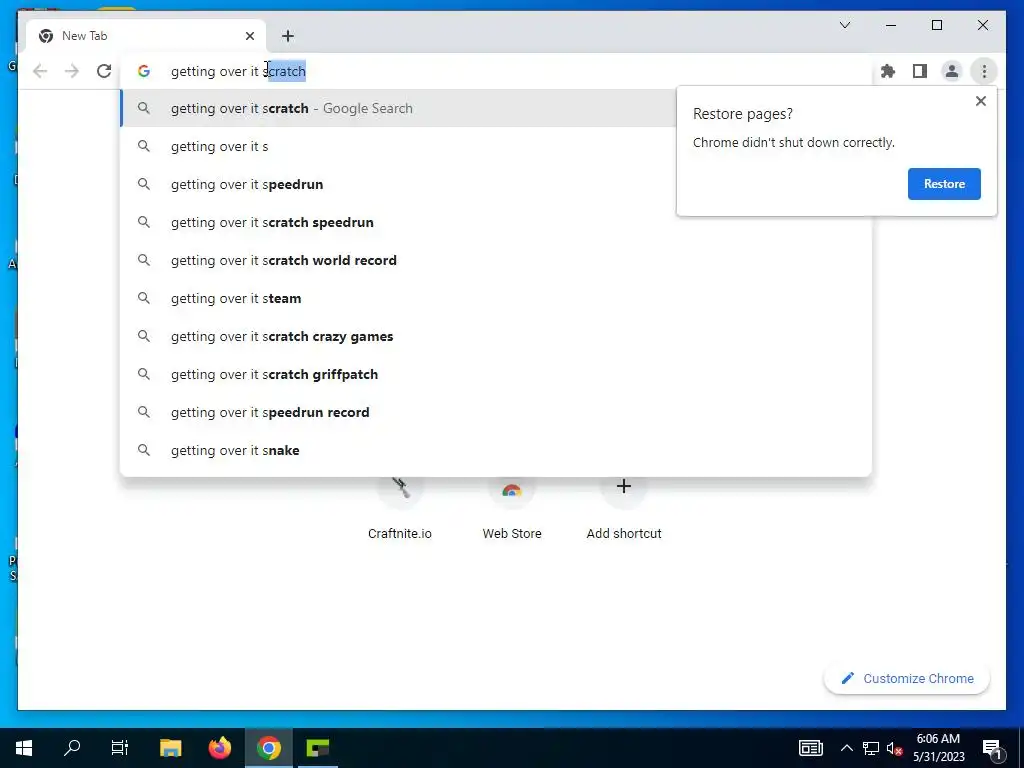Select 'getting over it scratch griffpatch' suggestion
Screen dimensions: 1024x768
click(x=496, y=374)
